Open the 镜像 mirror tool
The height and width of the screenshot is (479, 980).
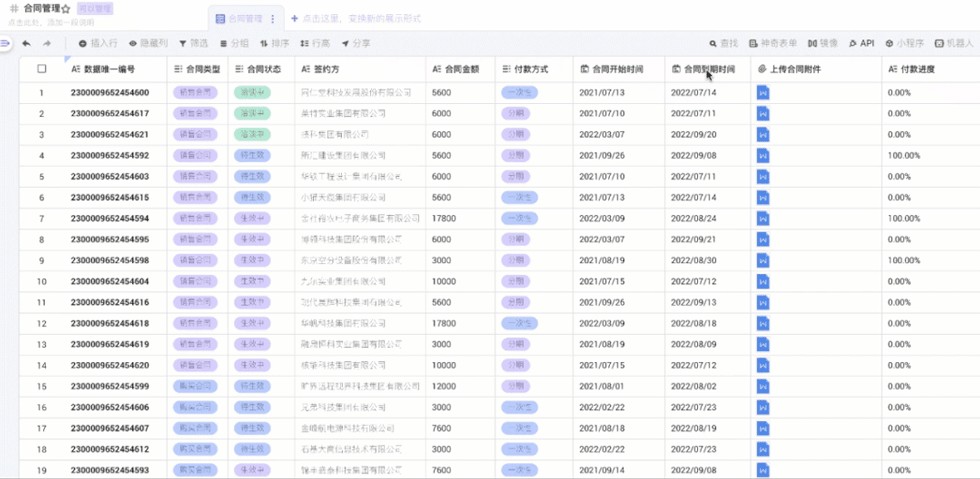(823, 44)
